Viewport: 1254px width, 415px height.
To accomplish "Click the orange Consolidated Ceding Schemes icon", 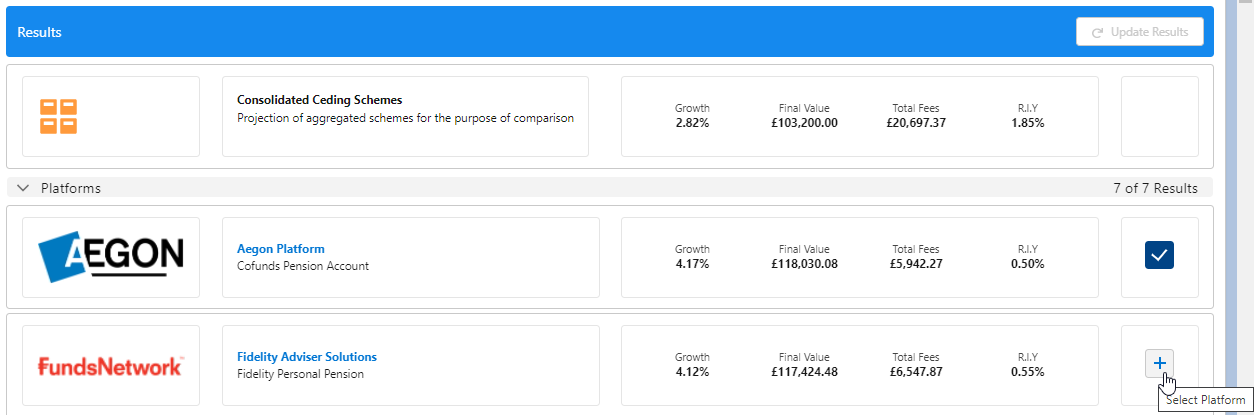I will point(59,116).
